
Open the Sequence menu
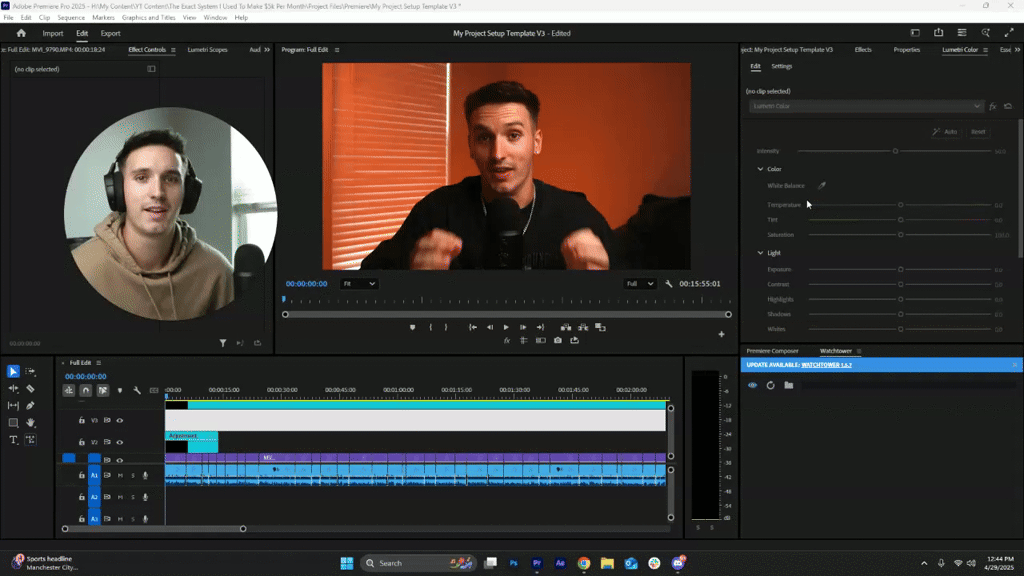(69, 16)
